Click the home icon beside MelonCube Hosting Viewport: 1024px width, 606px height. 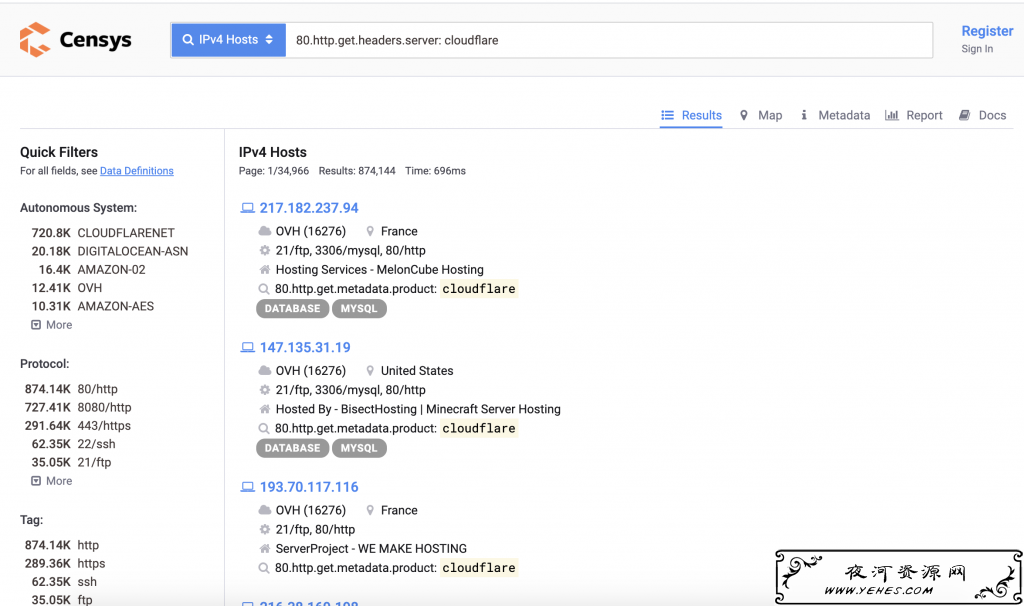coord(264,270)
